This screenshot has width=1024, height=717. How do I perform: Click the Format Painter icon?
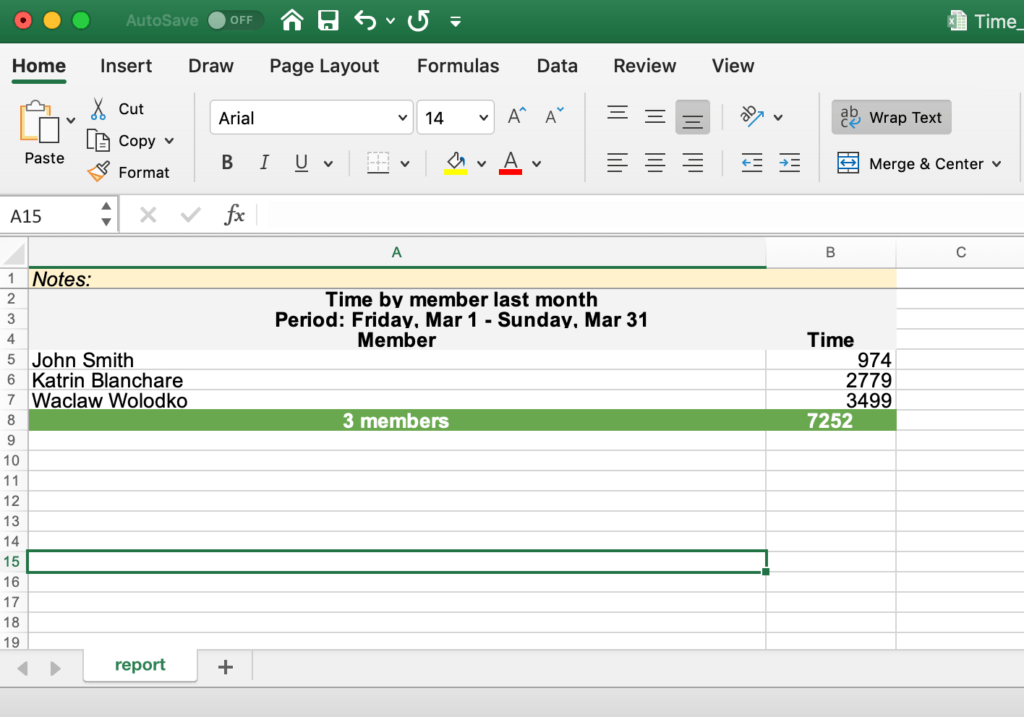tap(99, 172)
